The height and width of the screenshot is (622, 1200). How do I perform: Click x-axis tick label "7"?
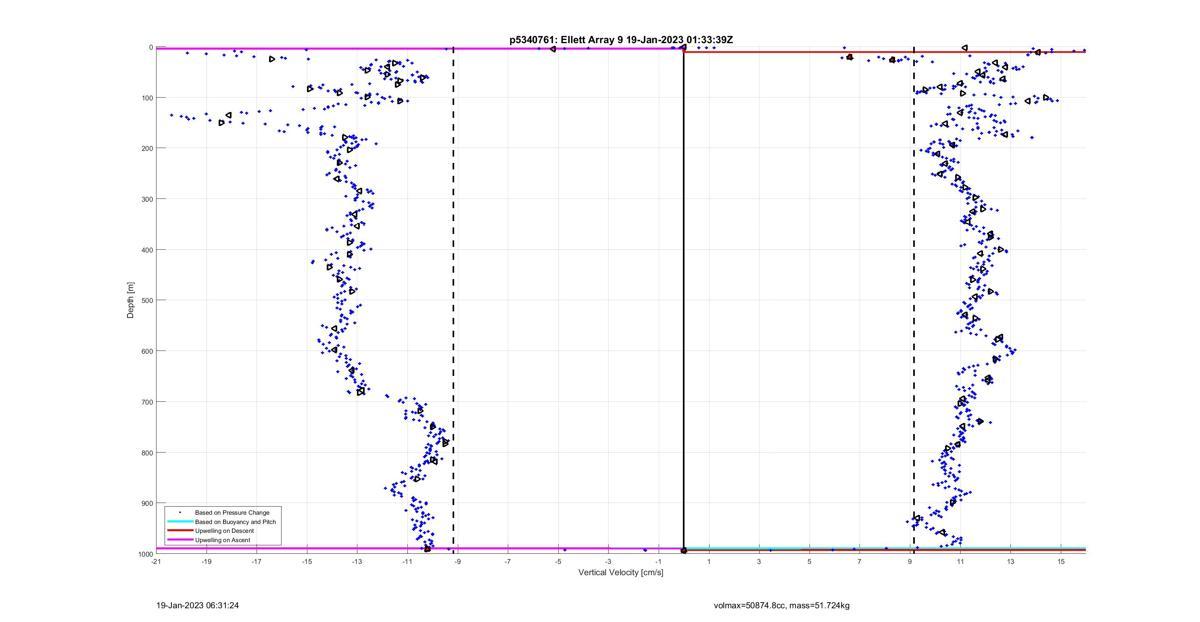click(859, 562)
